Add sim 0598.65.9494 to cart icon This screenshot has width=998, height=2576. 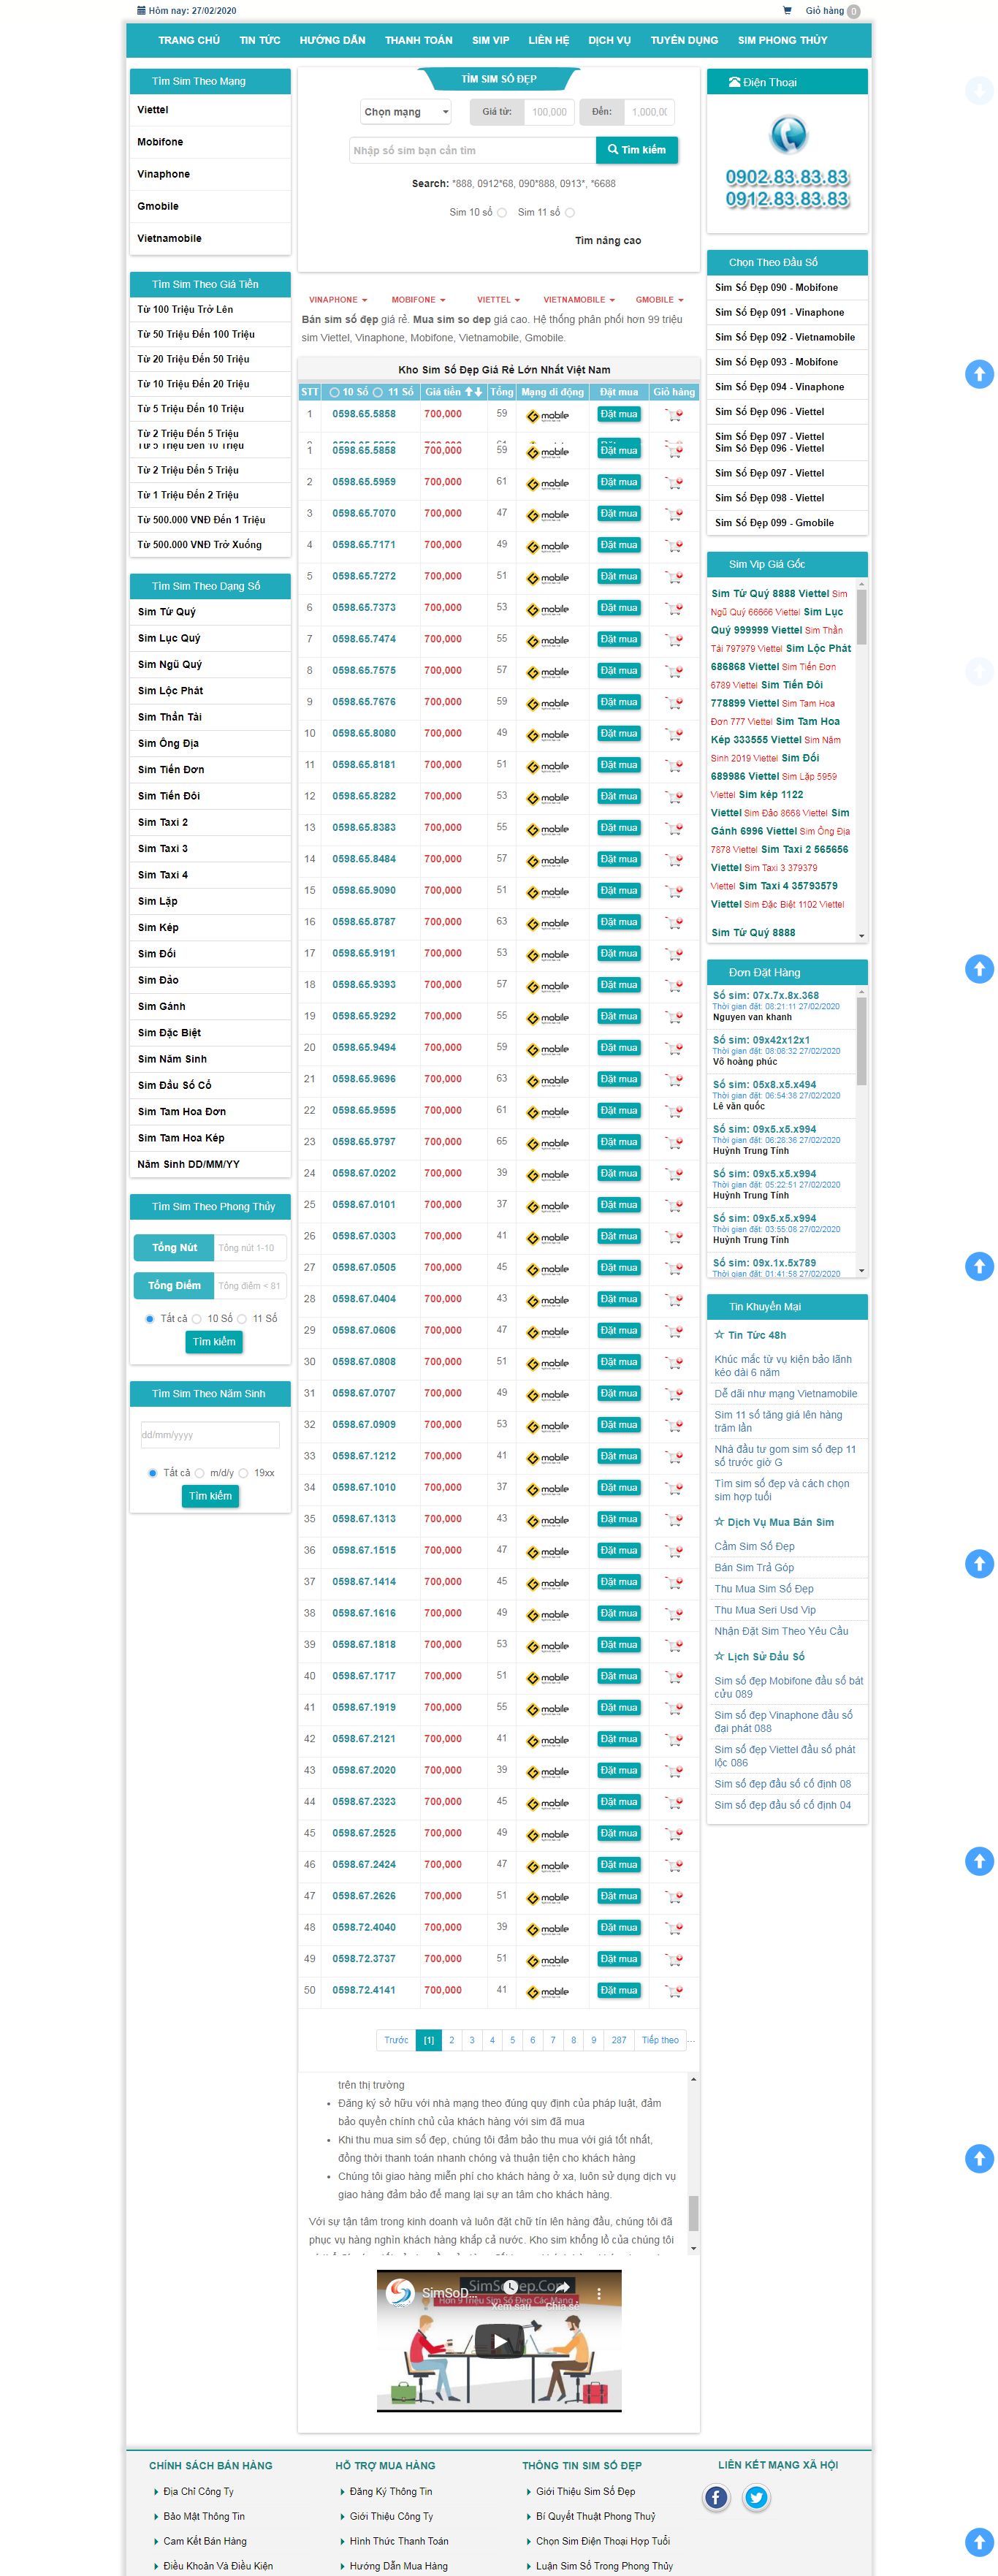click(x=674, y=1048)
